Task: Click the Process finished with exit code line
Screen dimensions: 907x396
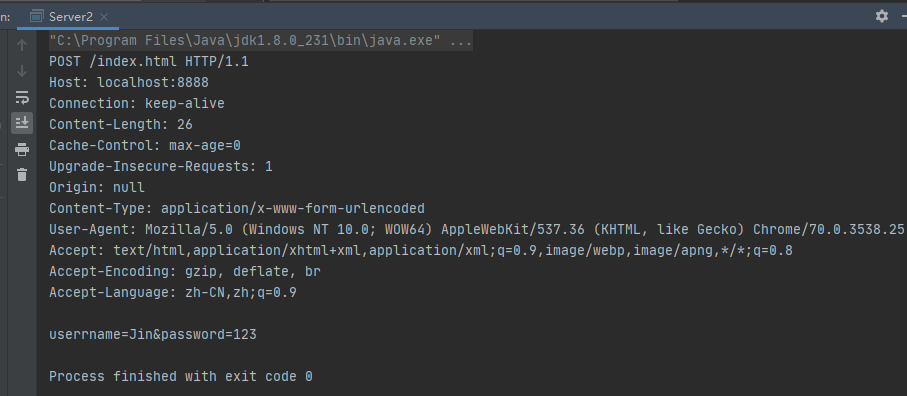Action: coord(180,376)
